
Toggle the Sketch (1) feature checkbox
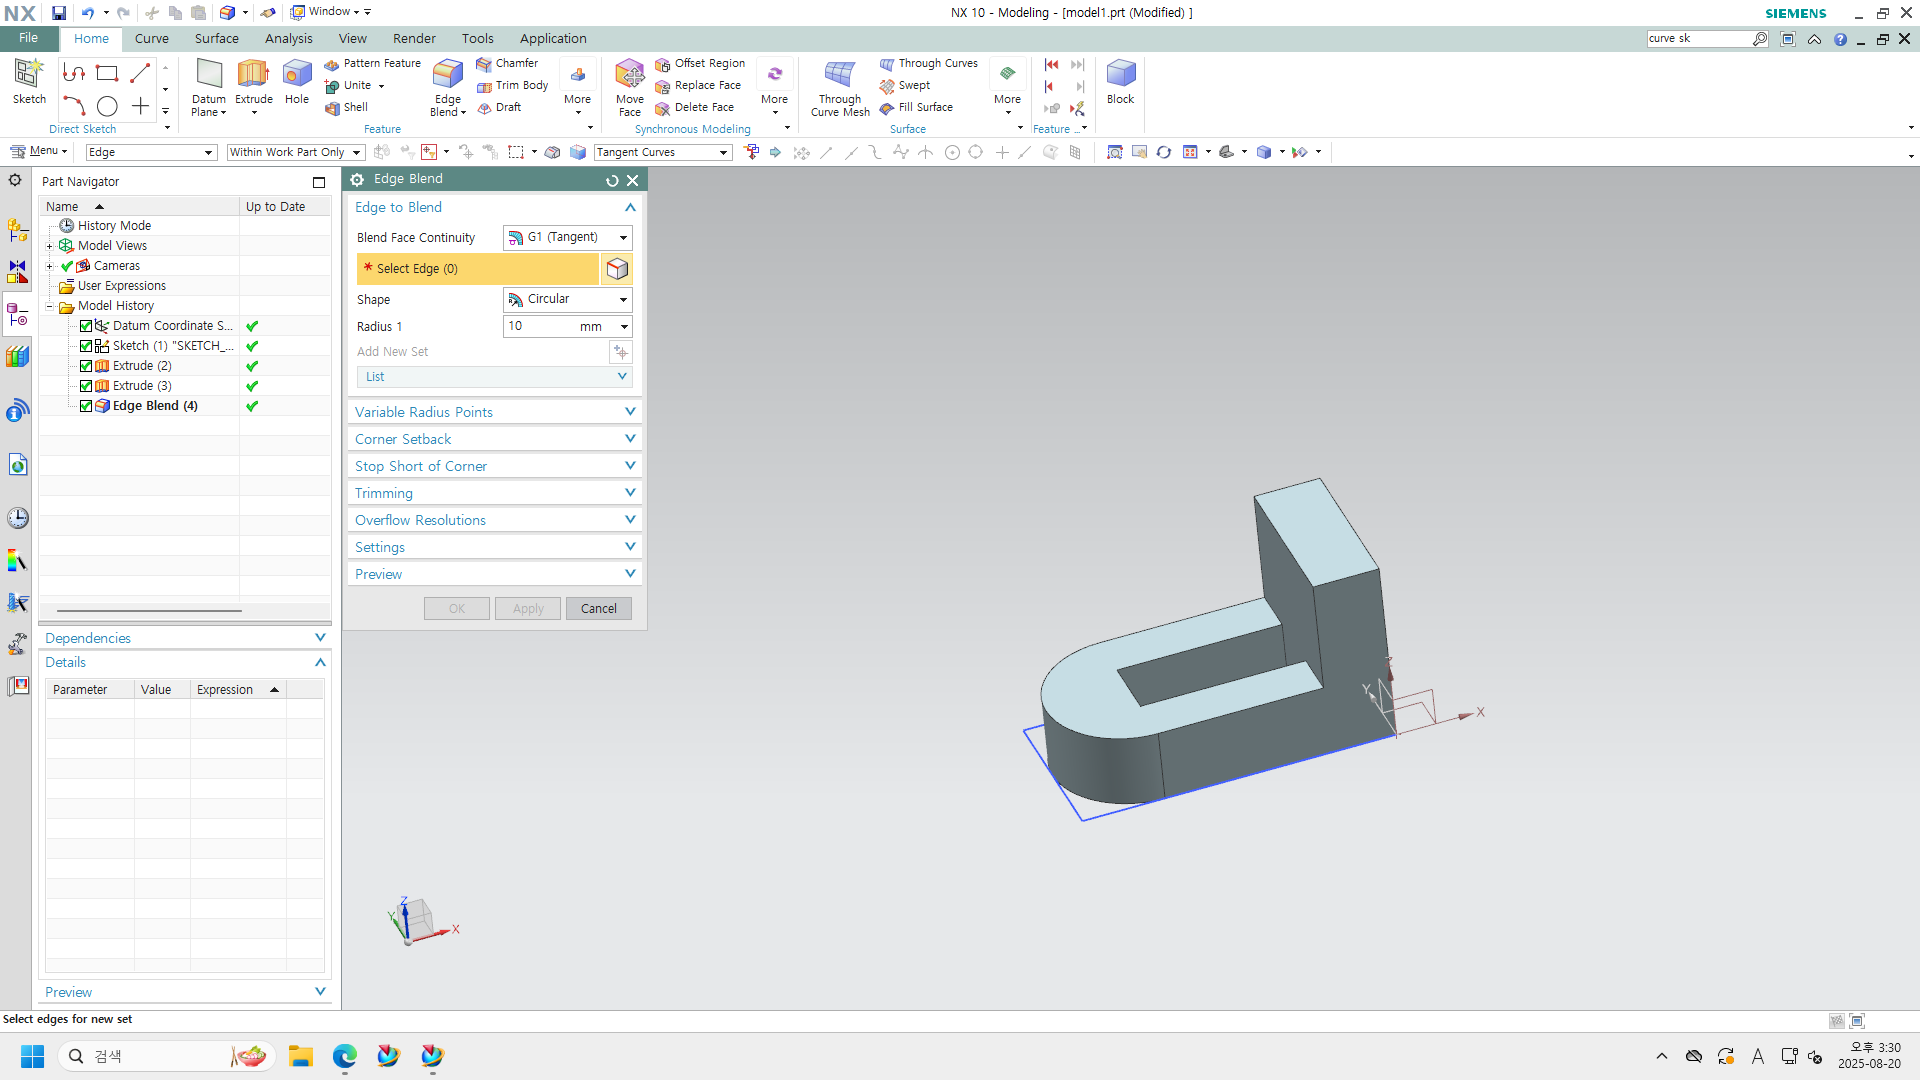(86, 346)
